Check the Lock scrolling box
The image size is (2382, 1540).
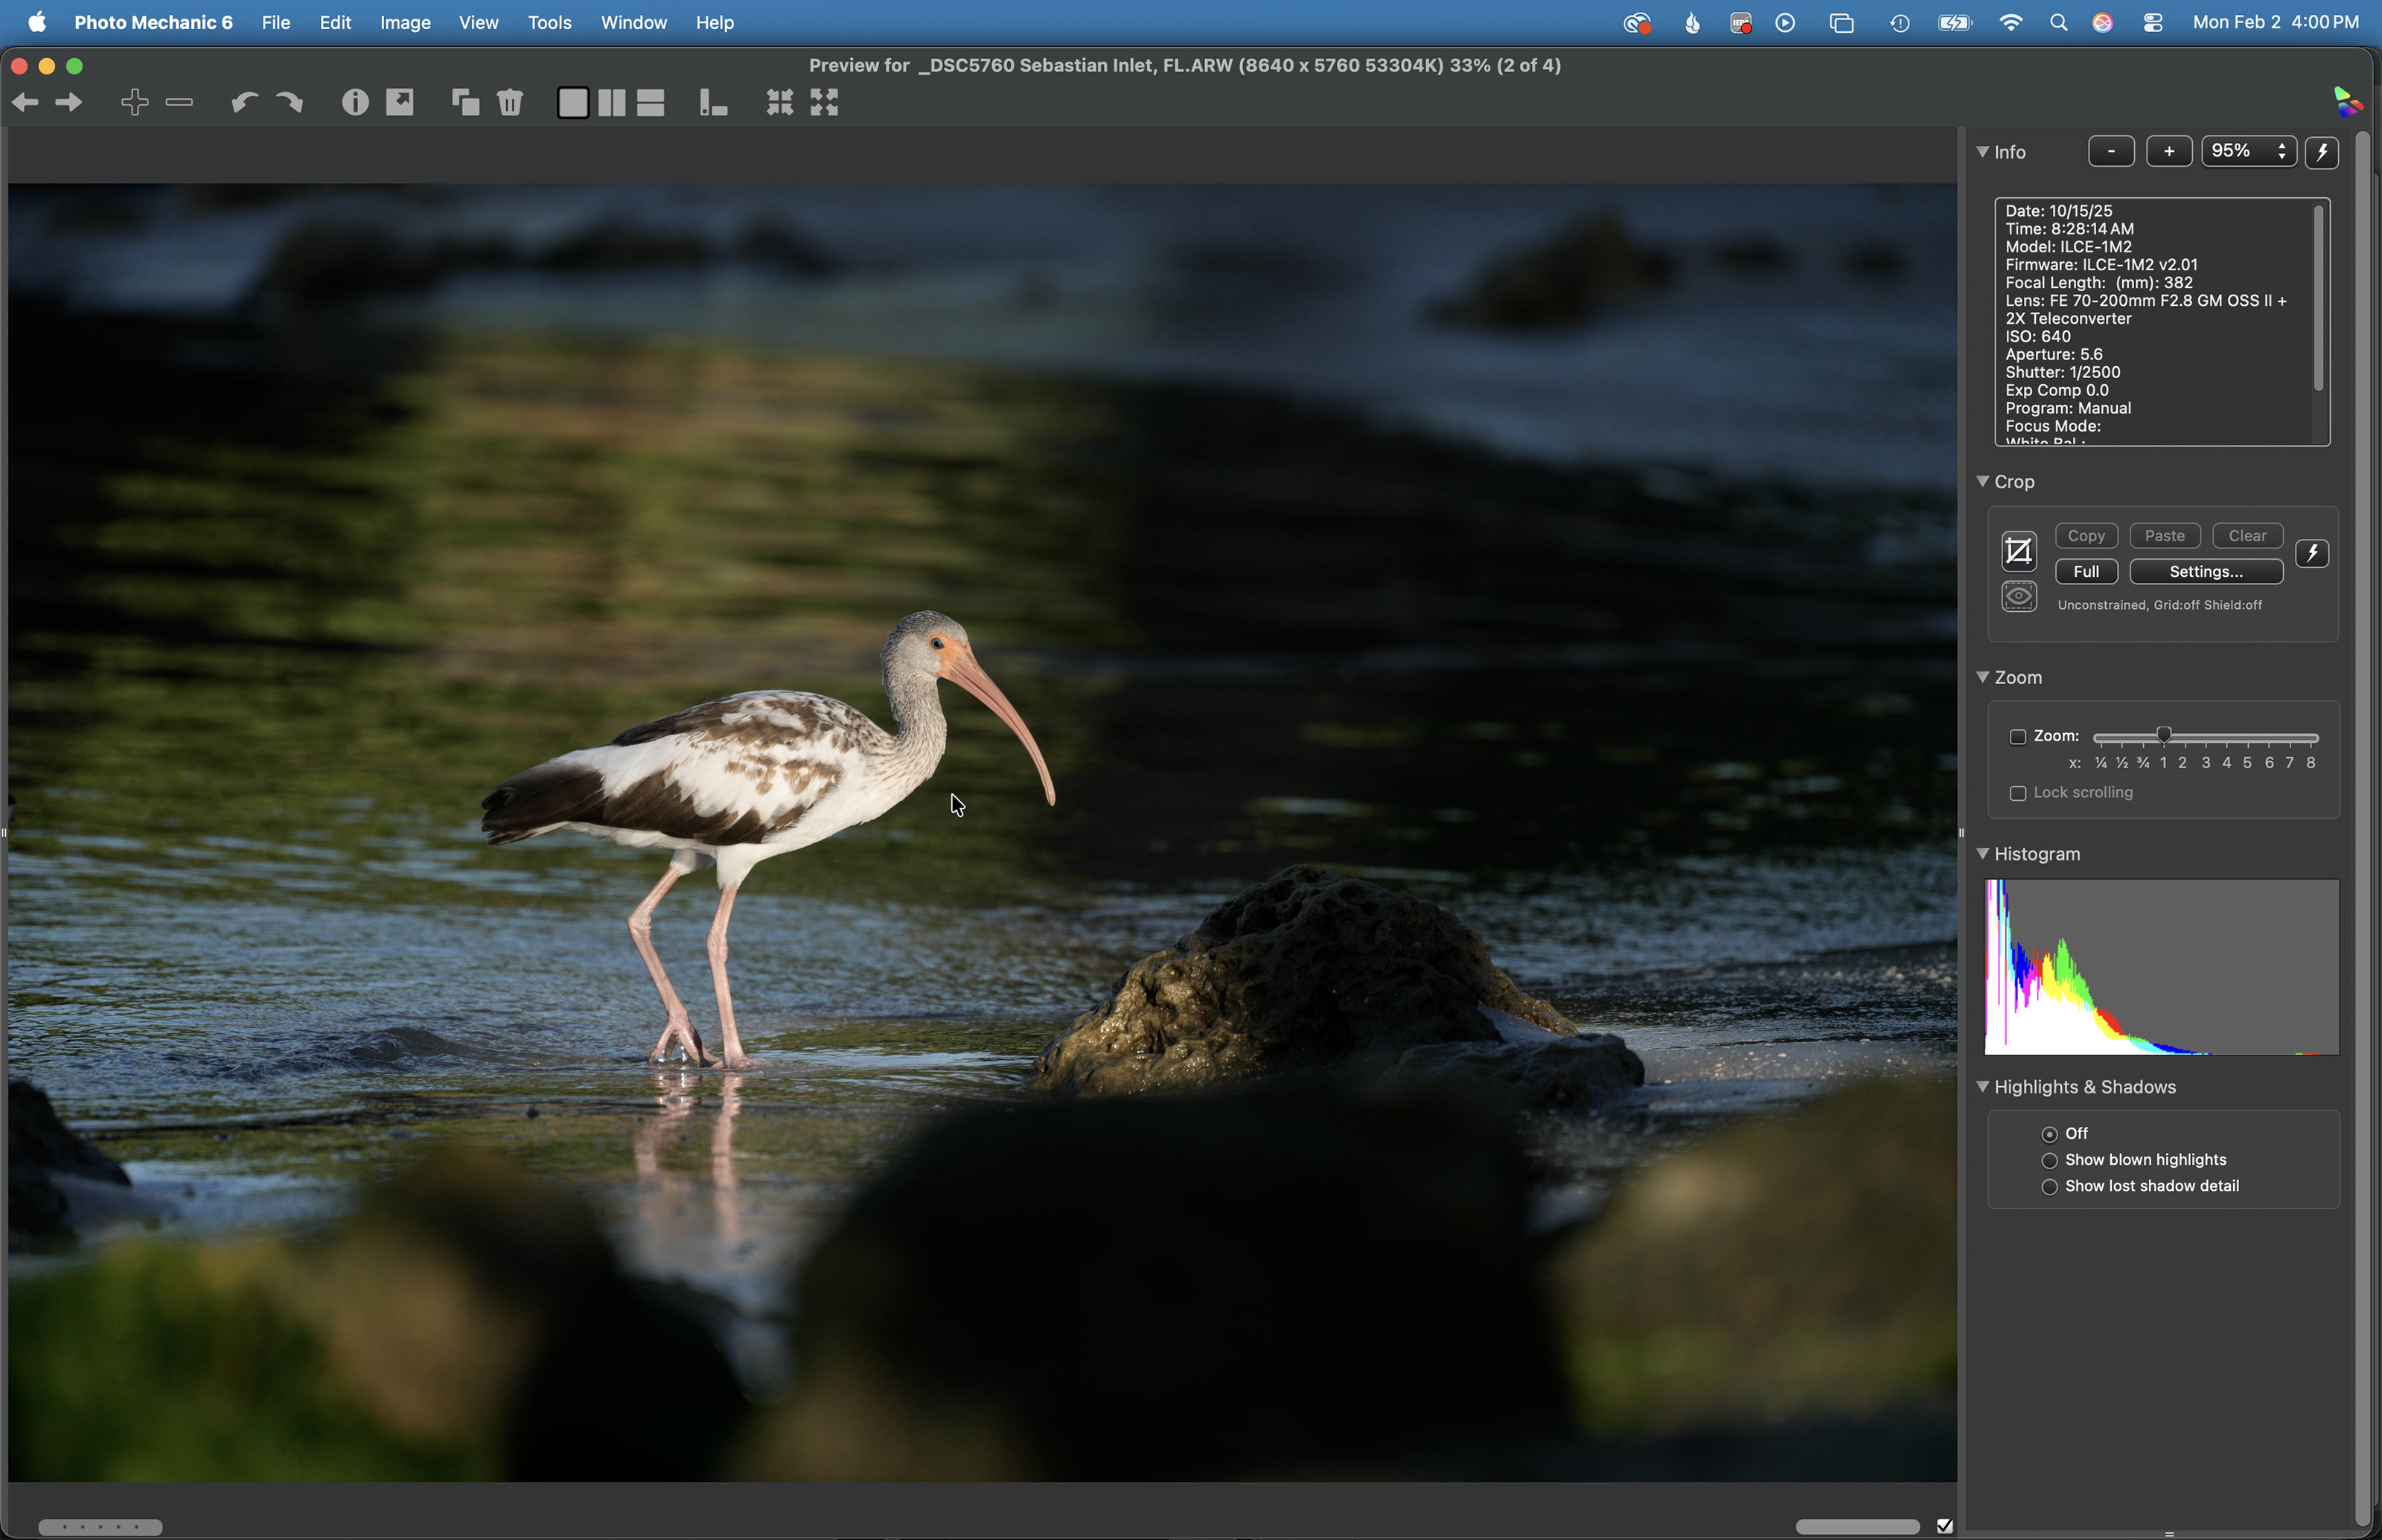[2018, 793]
